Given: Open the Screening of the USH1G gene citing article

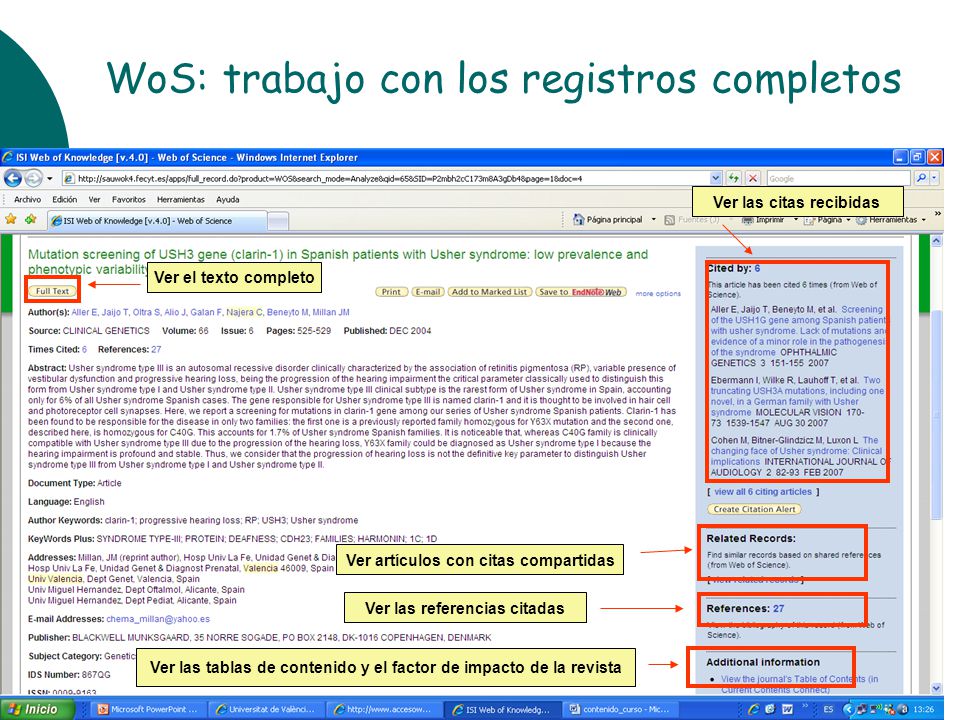Looking at the screenshot, I should [798, 331].
